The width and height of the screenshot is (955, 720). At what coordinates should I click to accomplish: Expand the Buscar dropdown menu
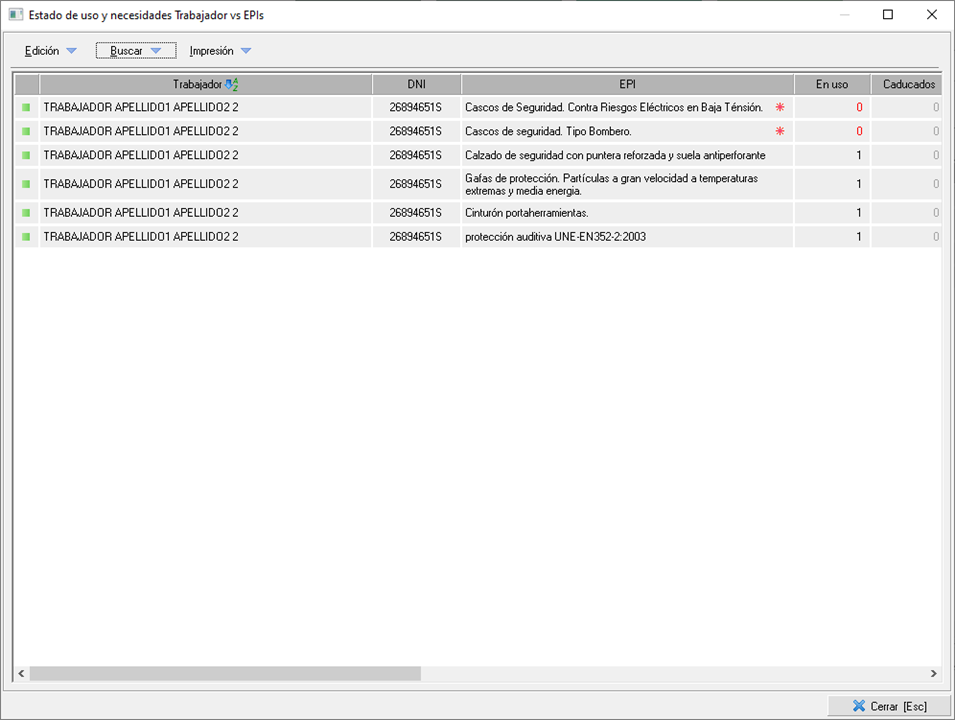pyautogui.click(x=136, y=51)
